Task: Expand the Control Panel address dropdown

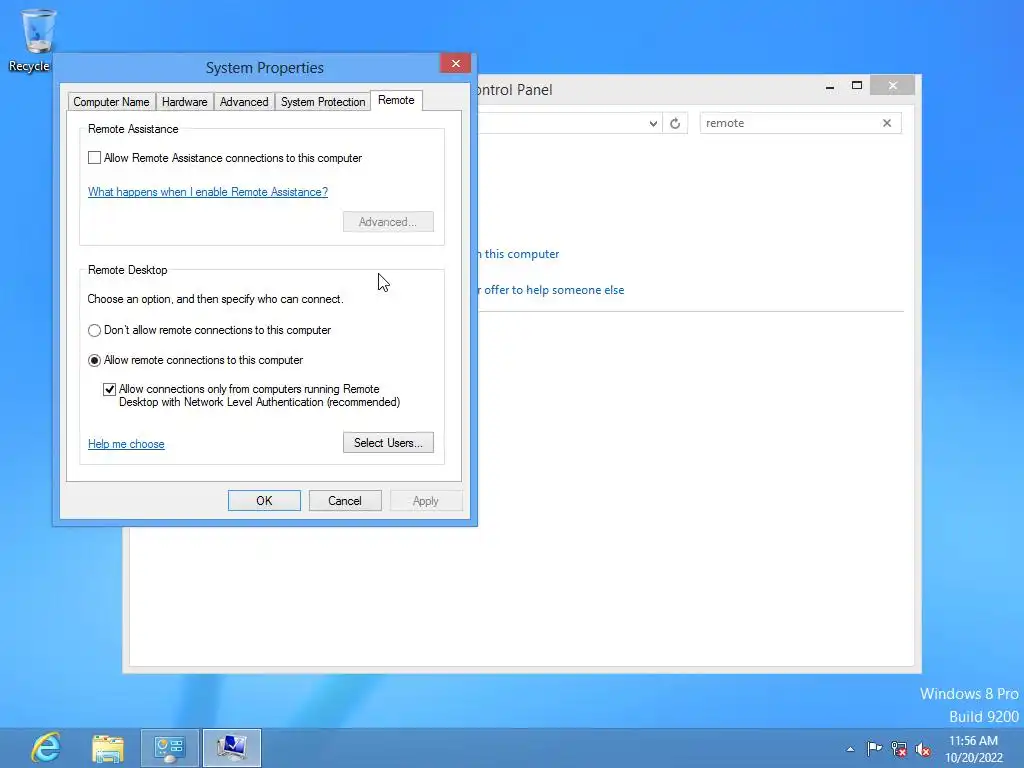Action: (x=653, y=123)
